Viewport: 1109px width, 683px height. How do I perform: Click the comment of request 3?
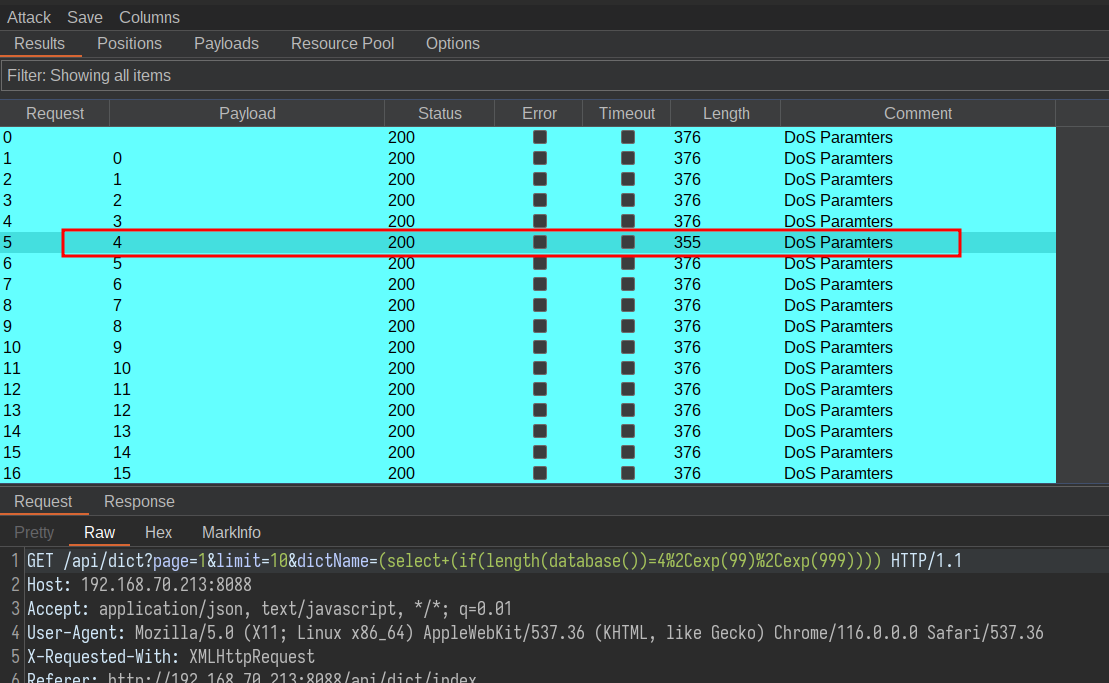point(838,201)
